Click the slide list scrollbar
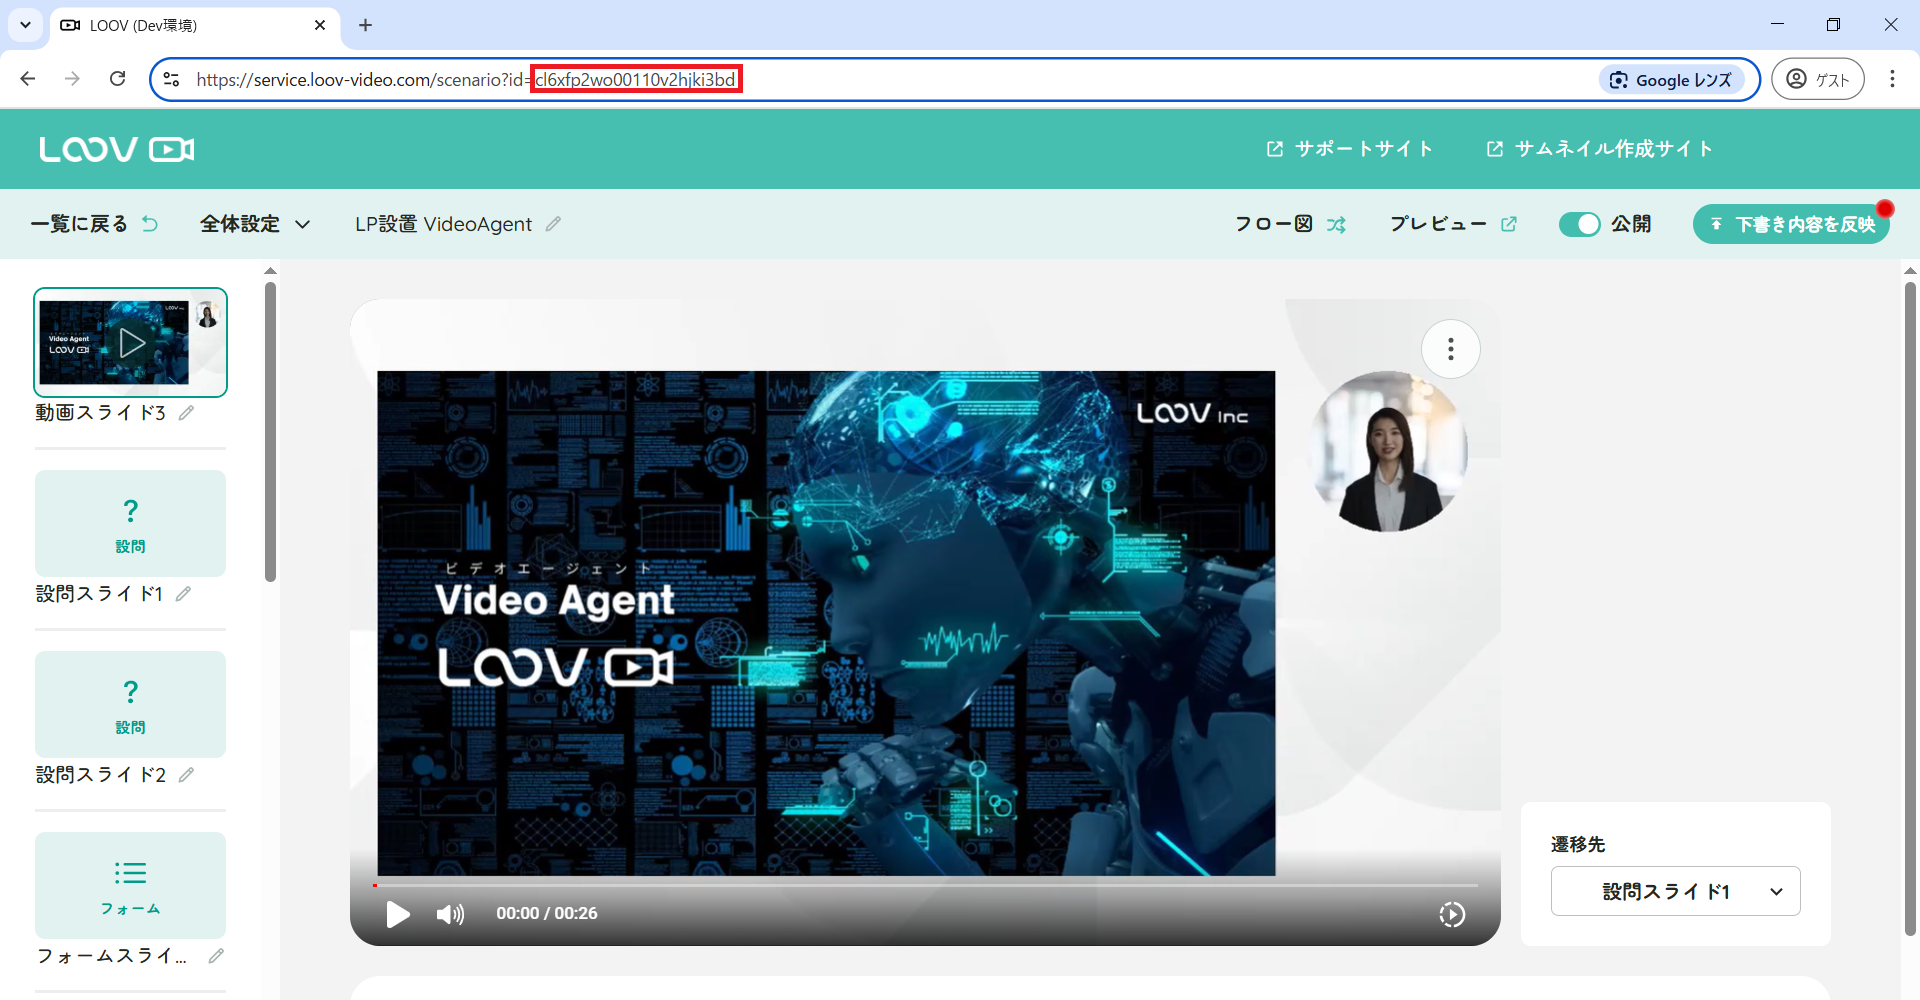The height and width of the screenshot is (1000, 1920). pos(270,432)
